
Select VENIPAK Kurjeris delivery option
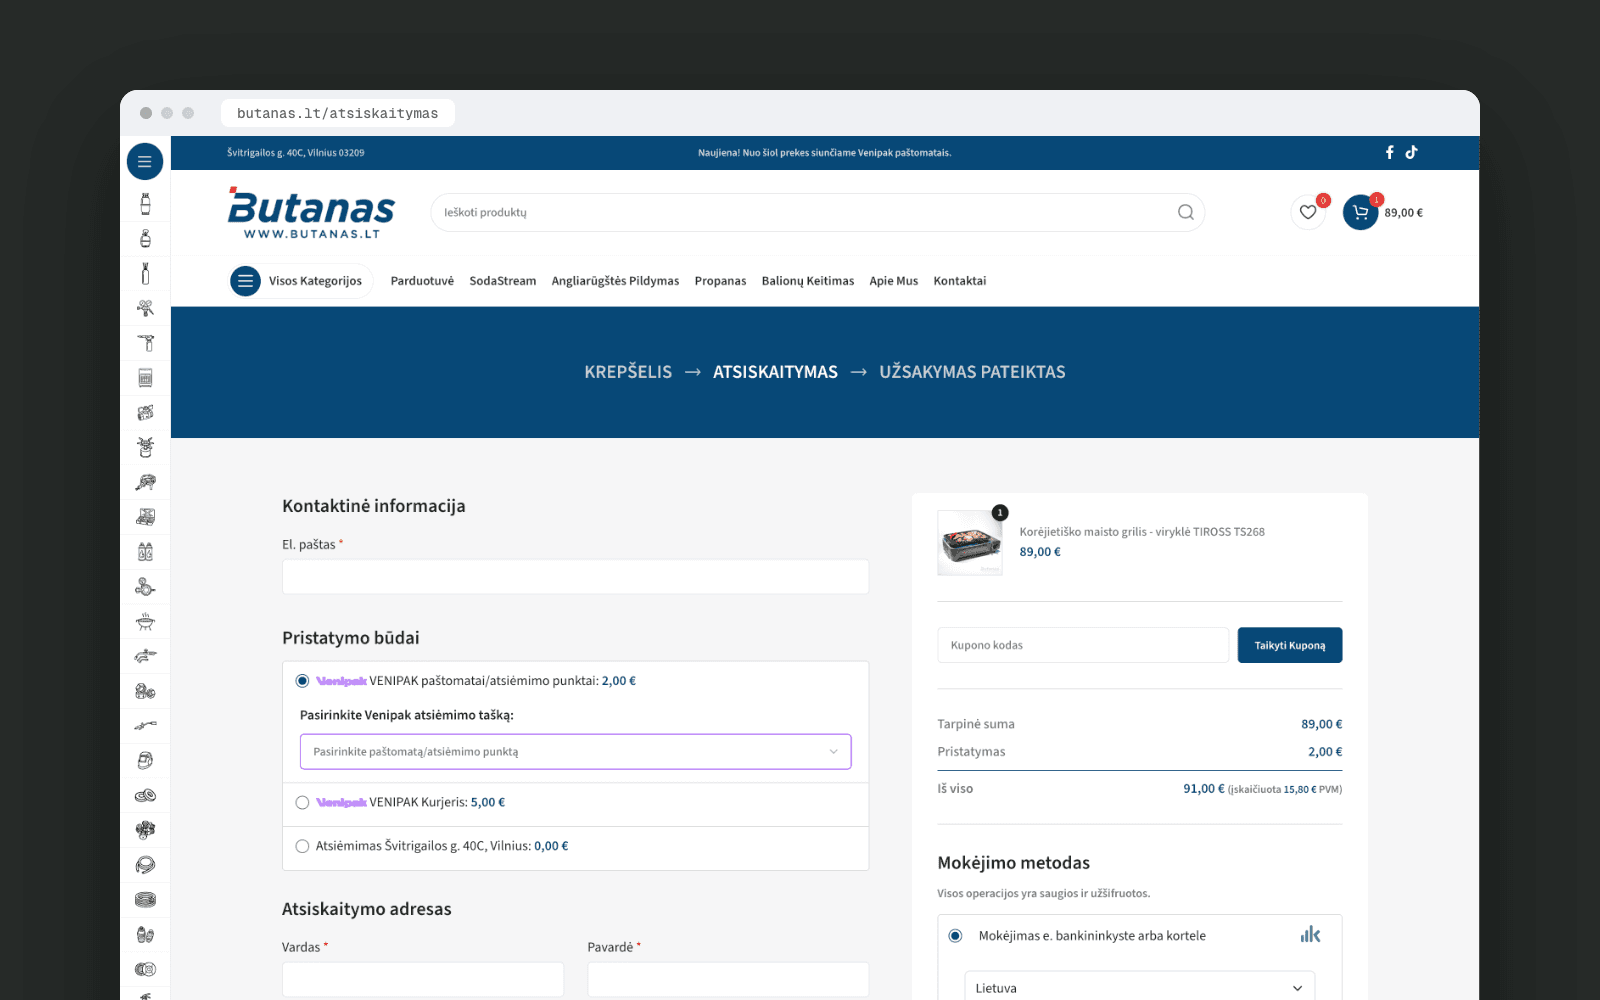coord(302,803)
